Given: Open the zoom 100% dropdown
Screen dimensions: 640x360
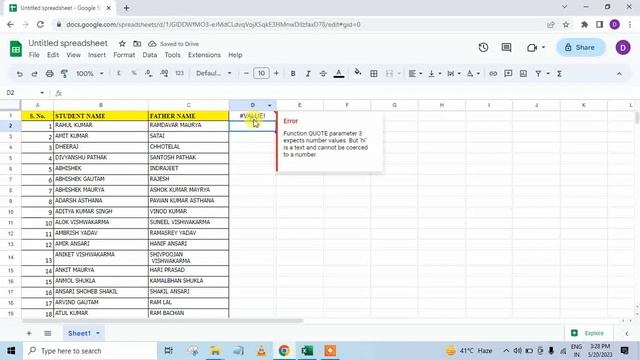Looking at the screenshot, I should tap(89, 73).
